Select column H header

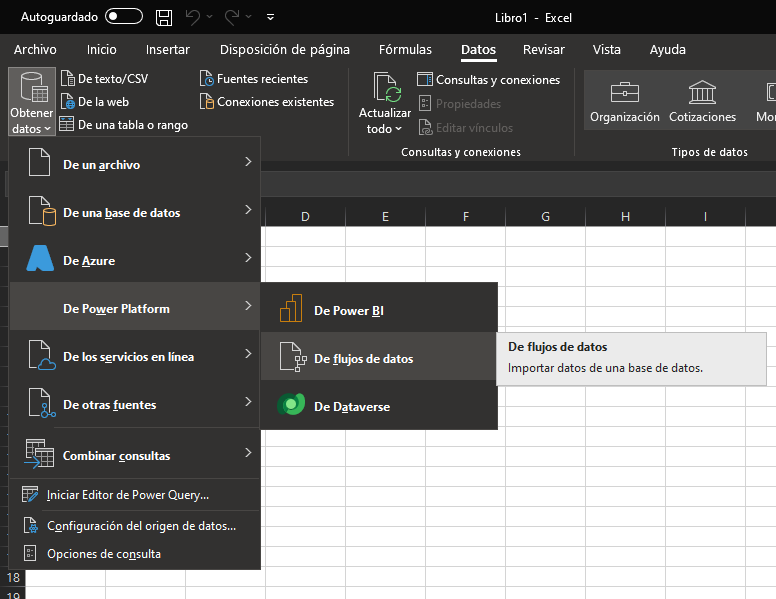(626, 216)
